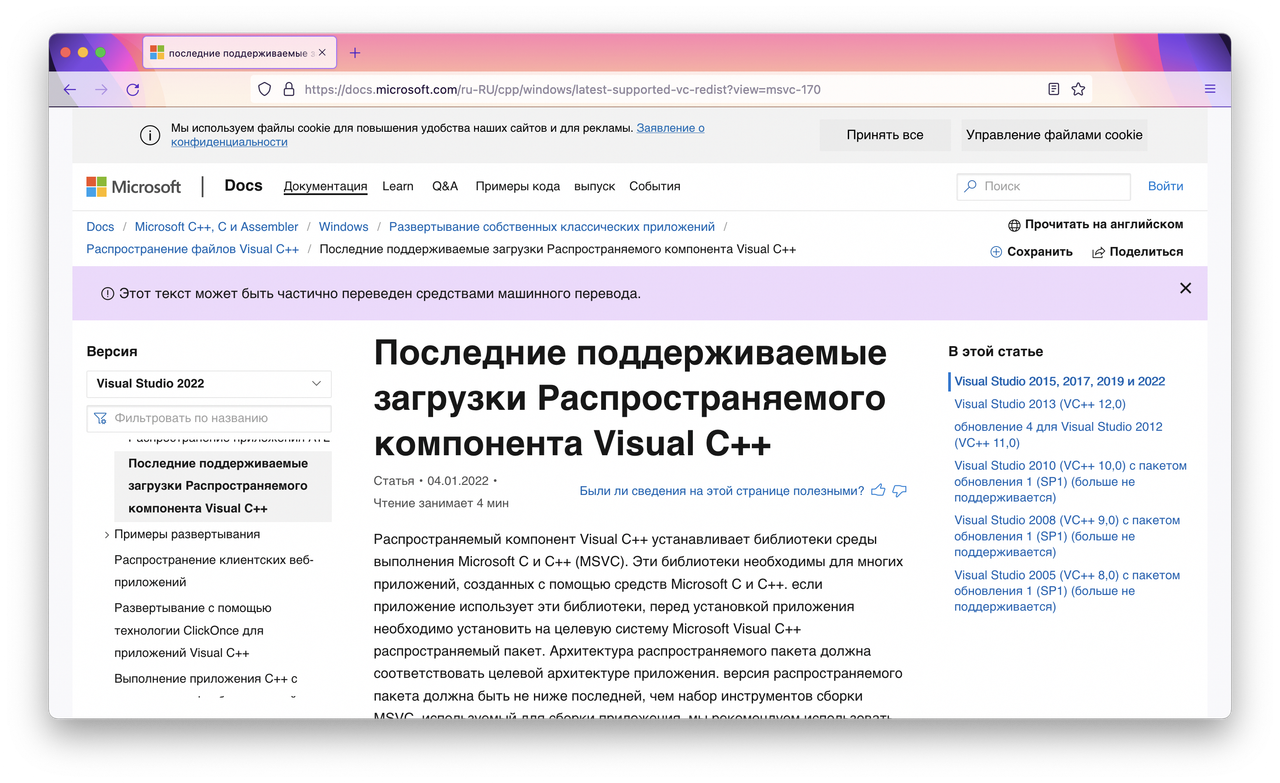Click the Войти sign-in link
The width and height of the screenshot is (1280, 783).
1166,186
